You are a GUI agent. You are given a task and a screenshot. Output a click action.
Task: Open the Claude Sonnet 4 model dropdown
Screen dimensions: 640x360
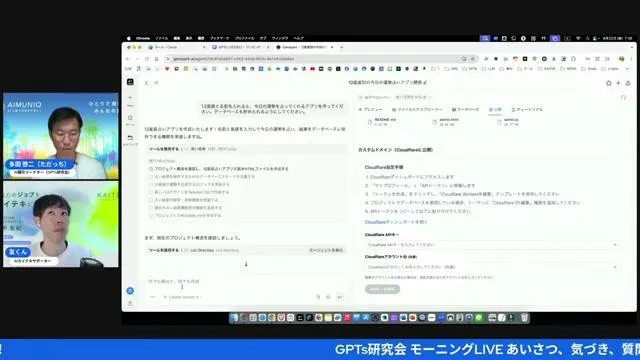point(181,297)
